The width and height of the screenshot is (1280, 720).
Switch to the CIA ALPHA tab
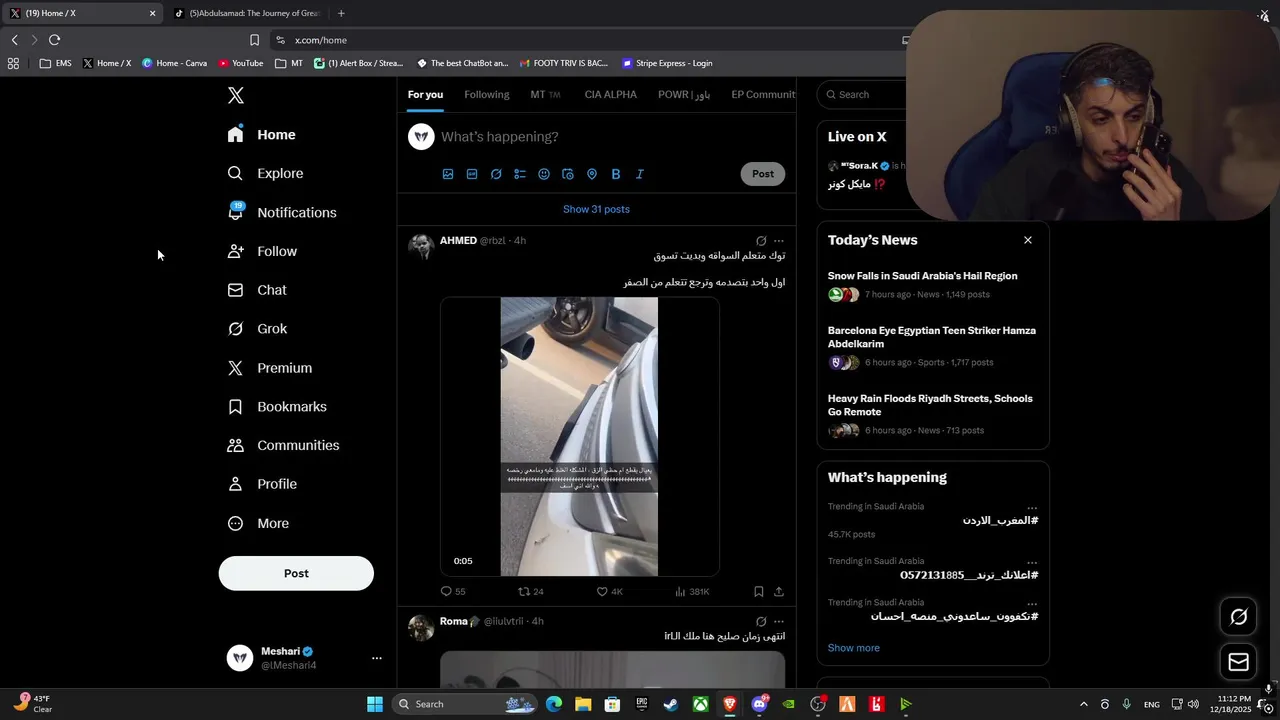pos(610,95)
